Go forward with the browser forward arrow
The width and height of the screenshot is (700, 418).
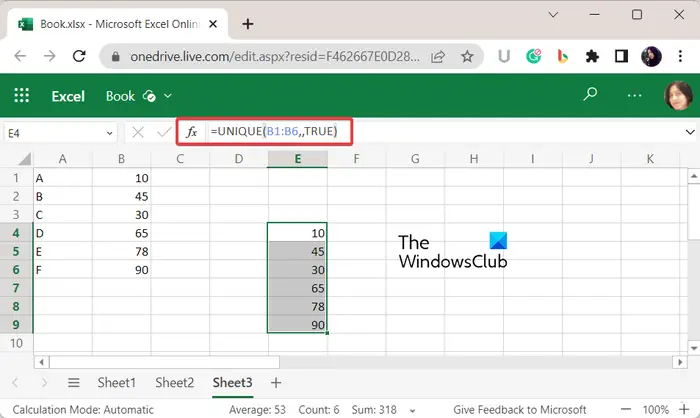point(50,56)
